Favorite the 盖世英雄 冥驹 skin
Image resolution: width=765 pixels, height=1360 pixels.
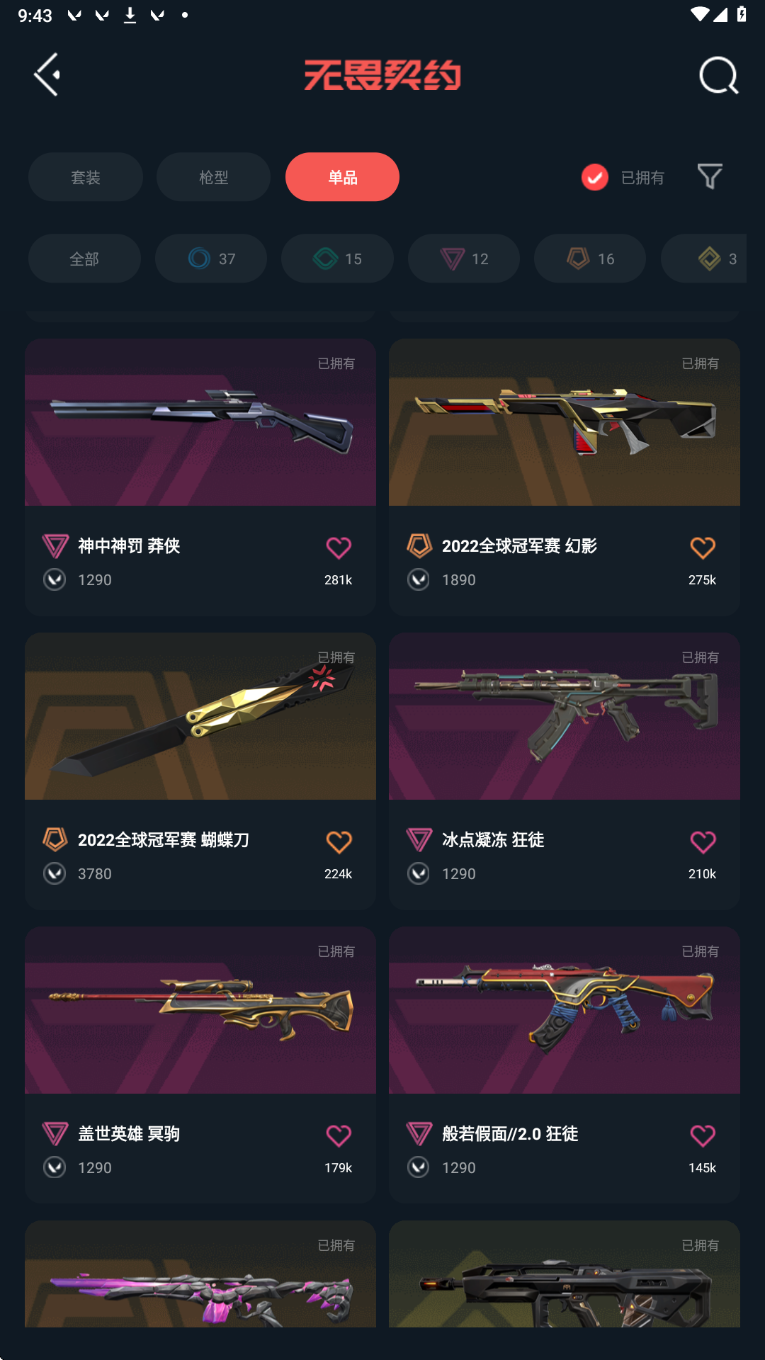(339, 1135)
